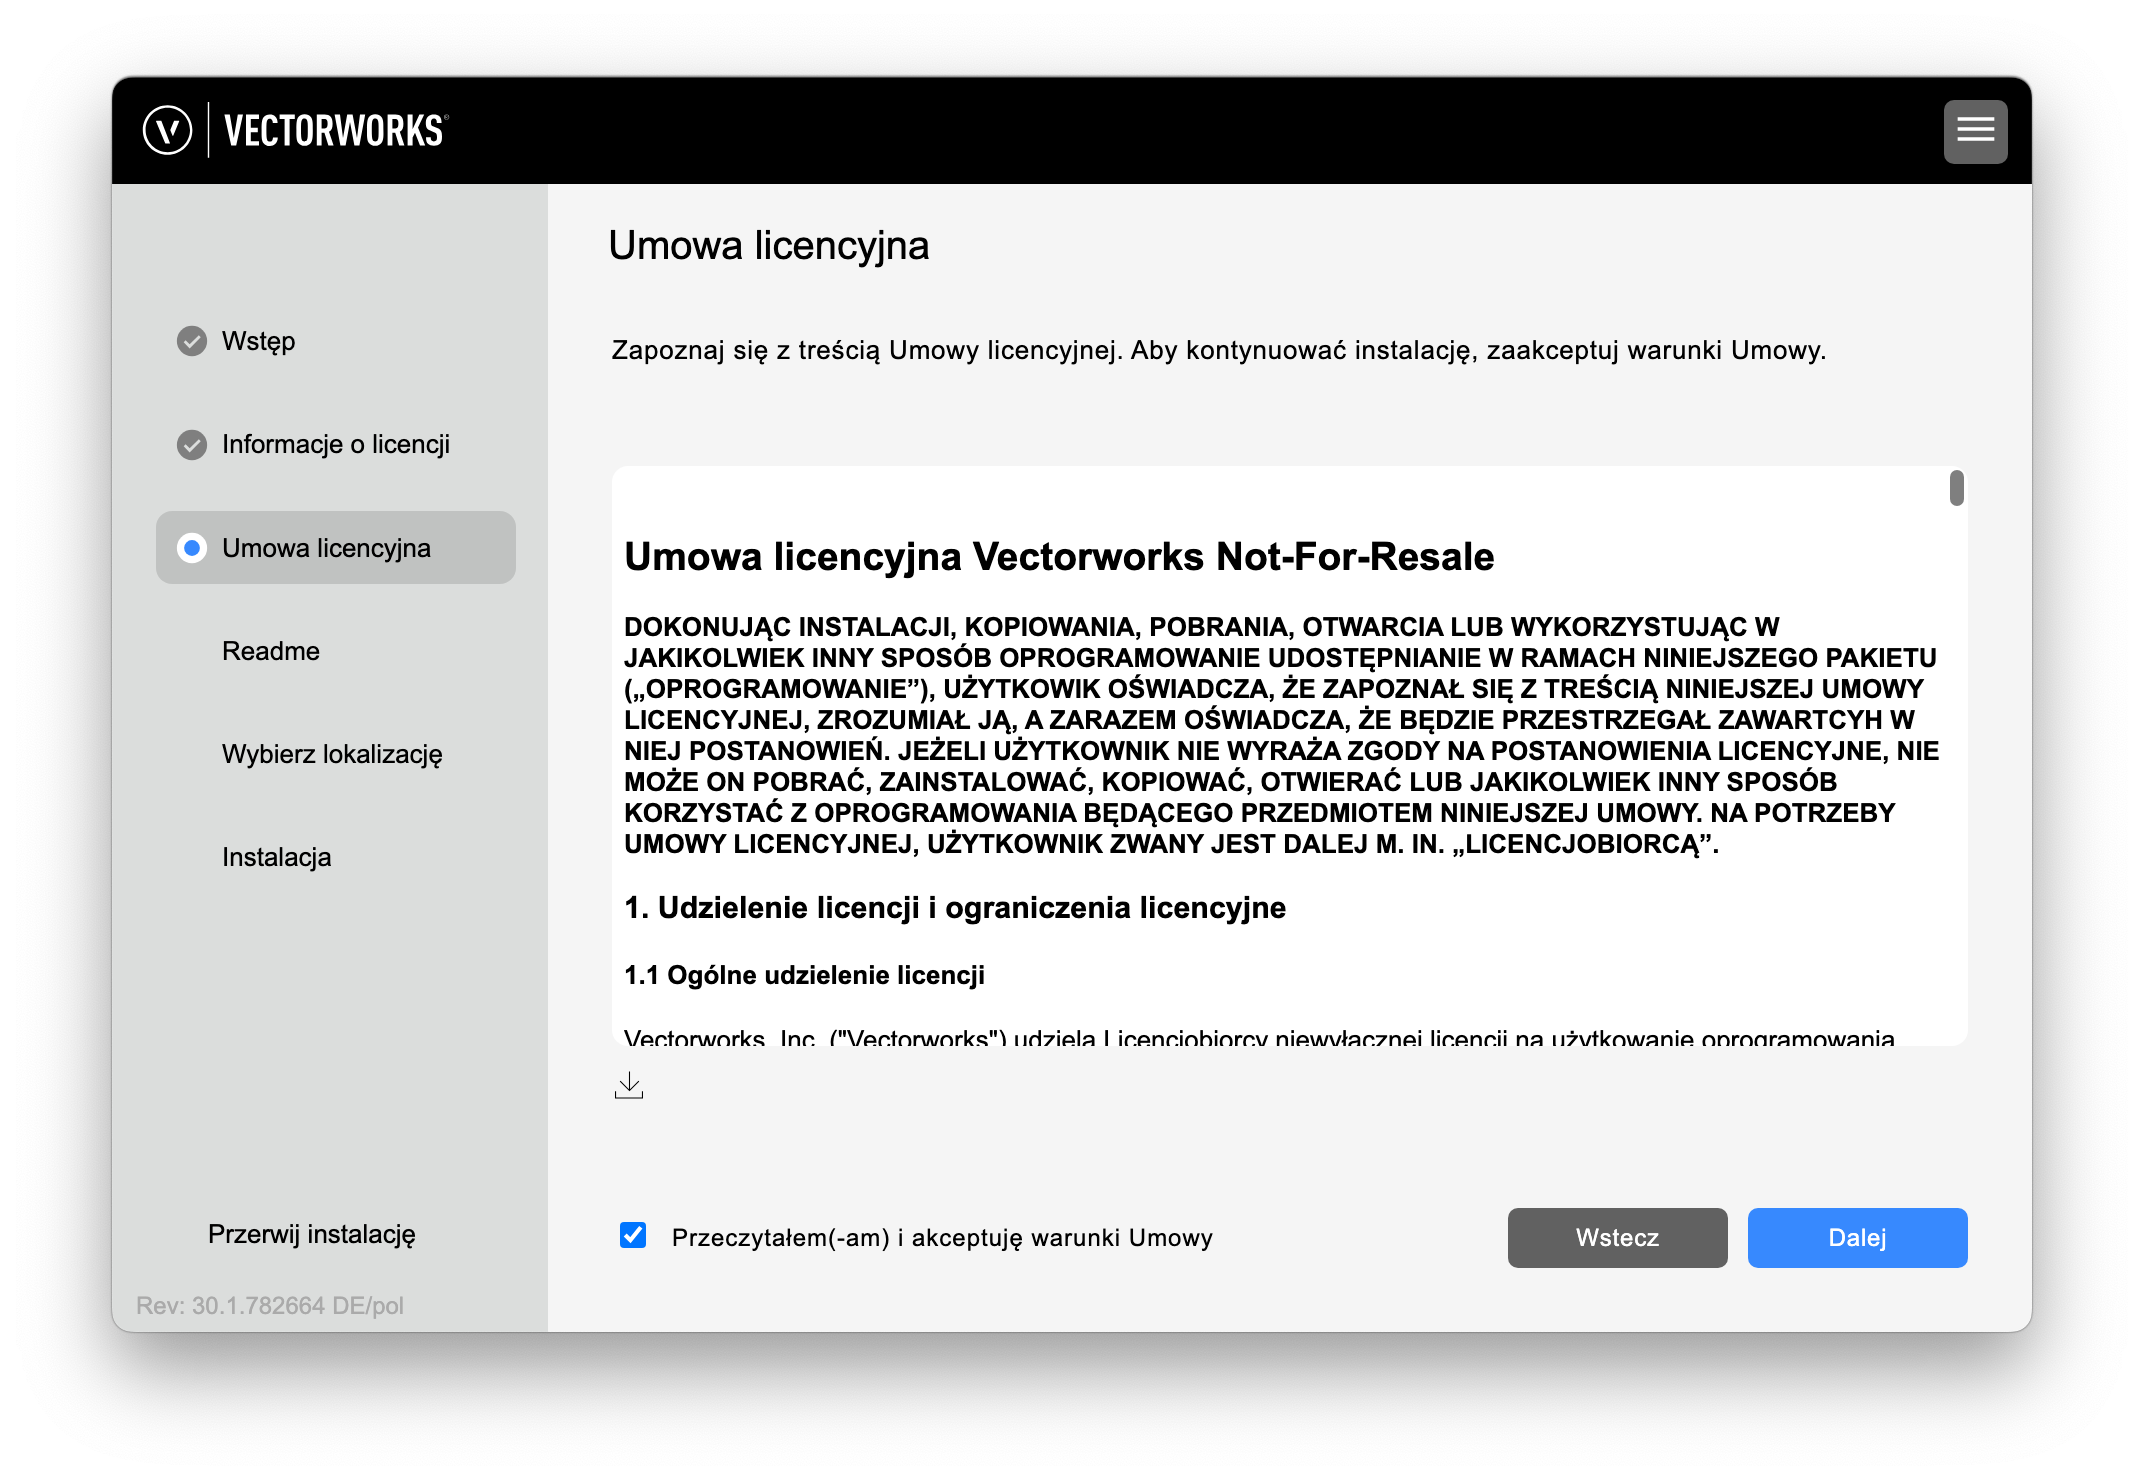Click the Vectorworks V logo icon
Viewport: 2144px width, 1480px height.
[x=167, y=130]
